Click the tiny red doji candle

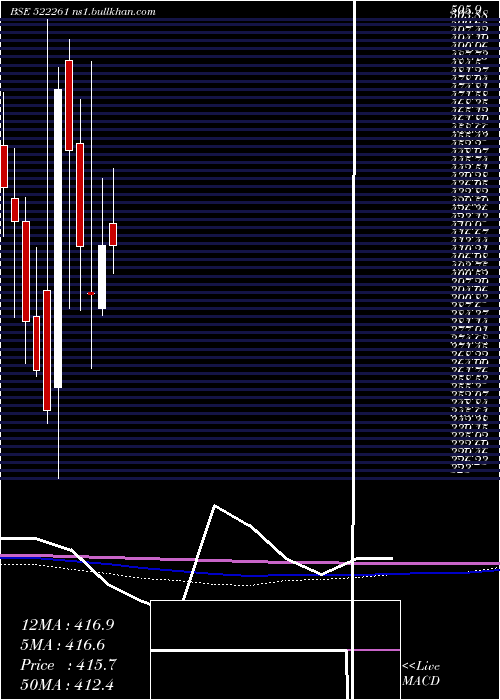[91, 293]
